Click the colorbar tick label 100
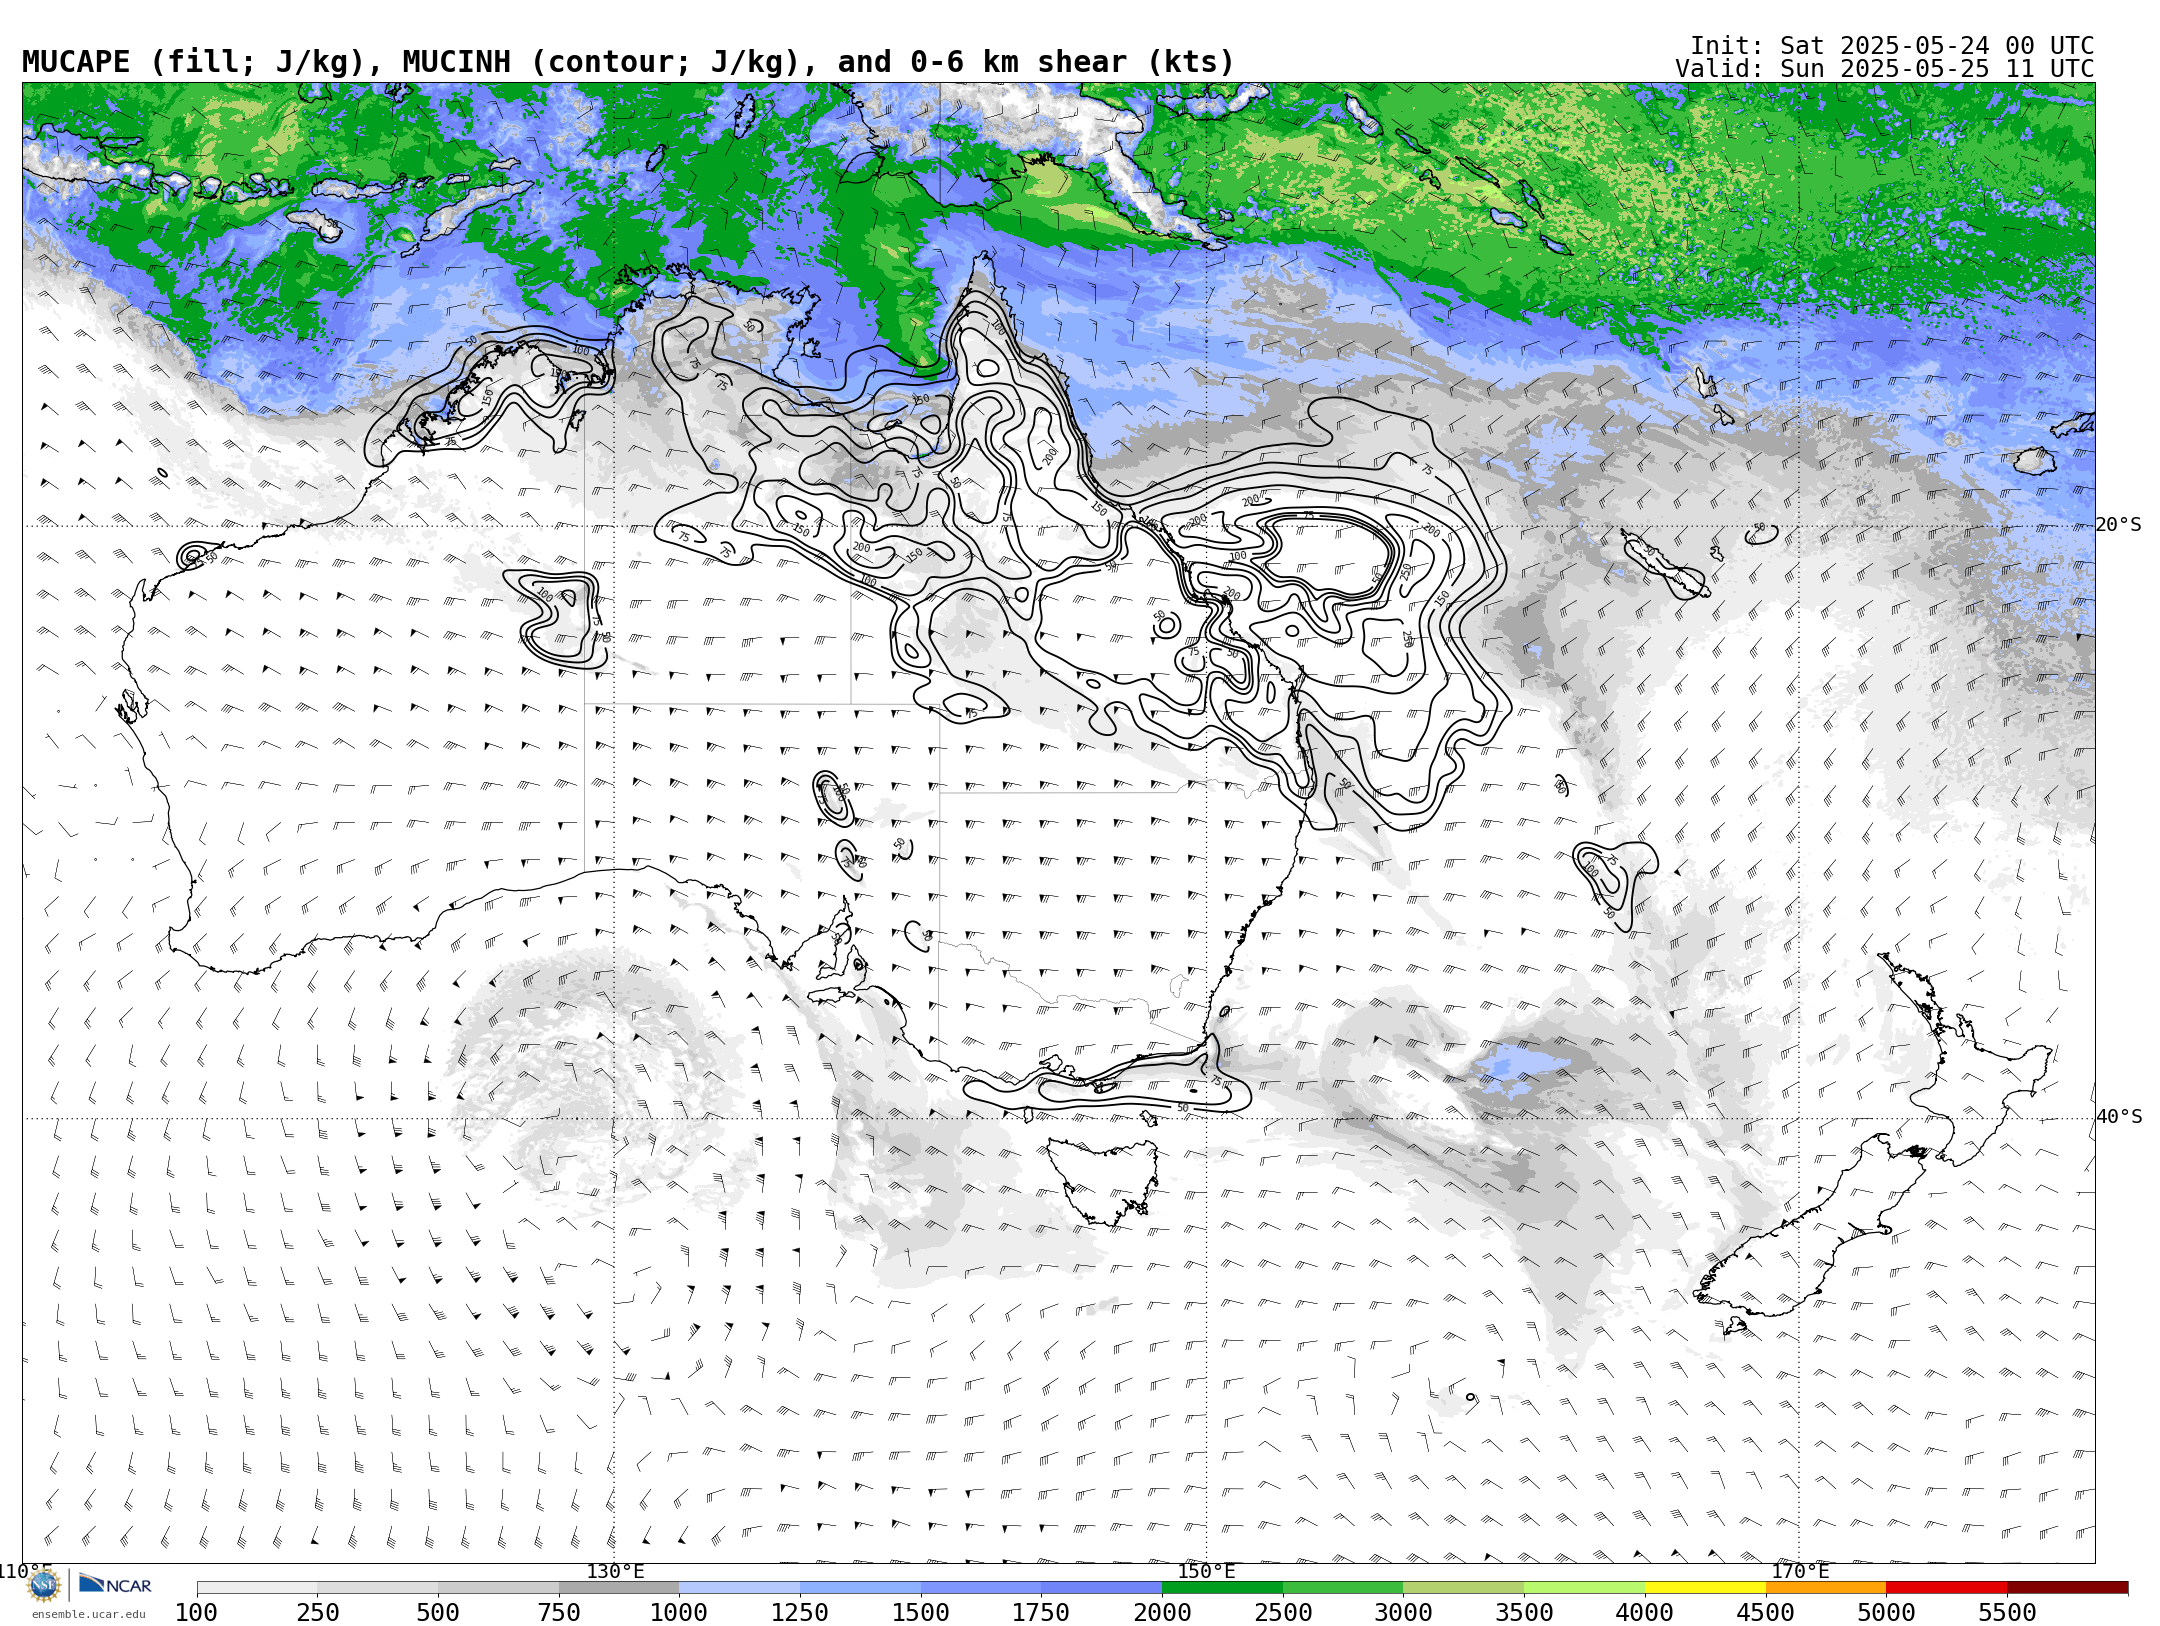Viewport: 2160px width, 1626px height. 196,1613
